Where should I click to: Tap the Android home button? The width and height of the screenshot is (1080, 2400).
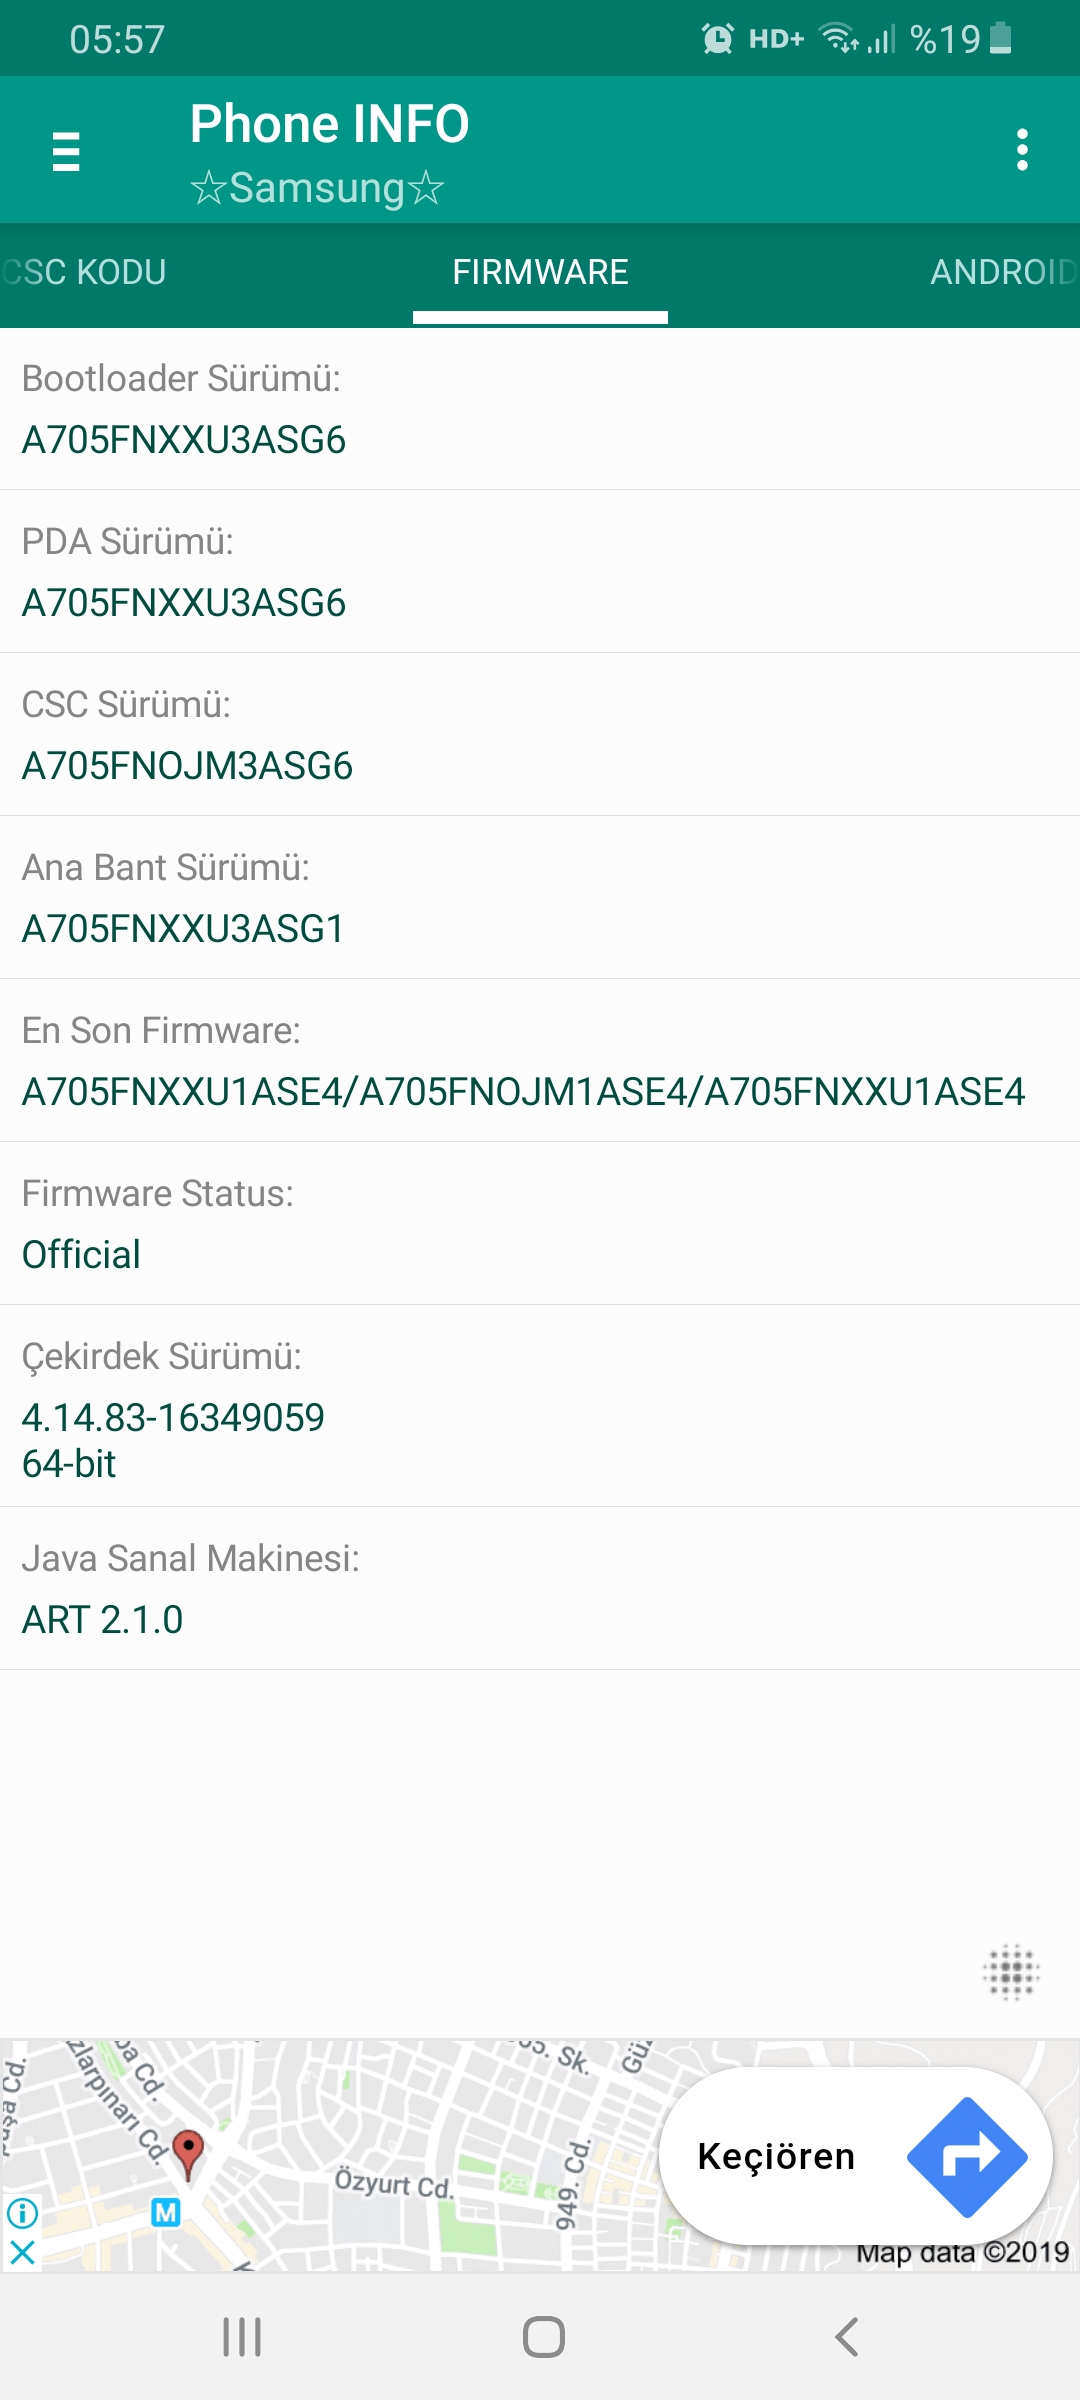coord(543,2337)
